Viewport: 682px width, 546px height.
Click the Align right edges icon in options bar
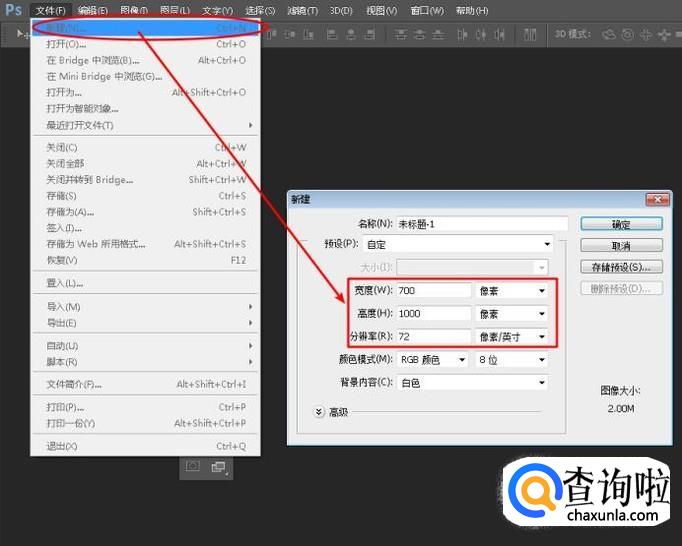369,34
